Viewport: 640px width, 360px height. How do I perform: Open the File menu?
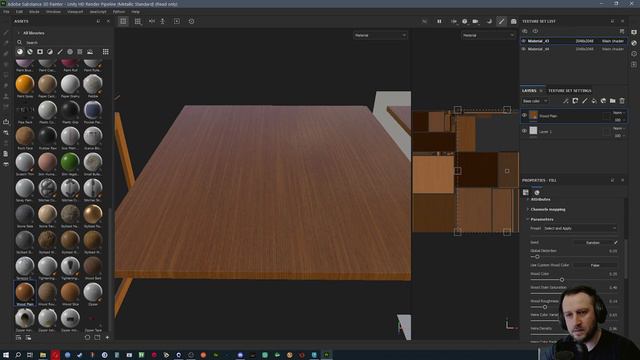click(7, 12)
